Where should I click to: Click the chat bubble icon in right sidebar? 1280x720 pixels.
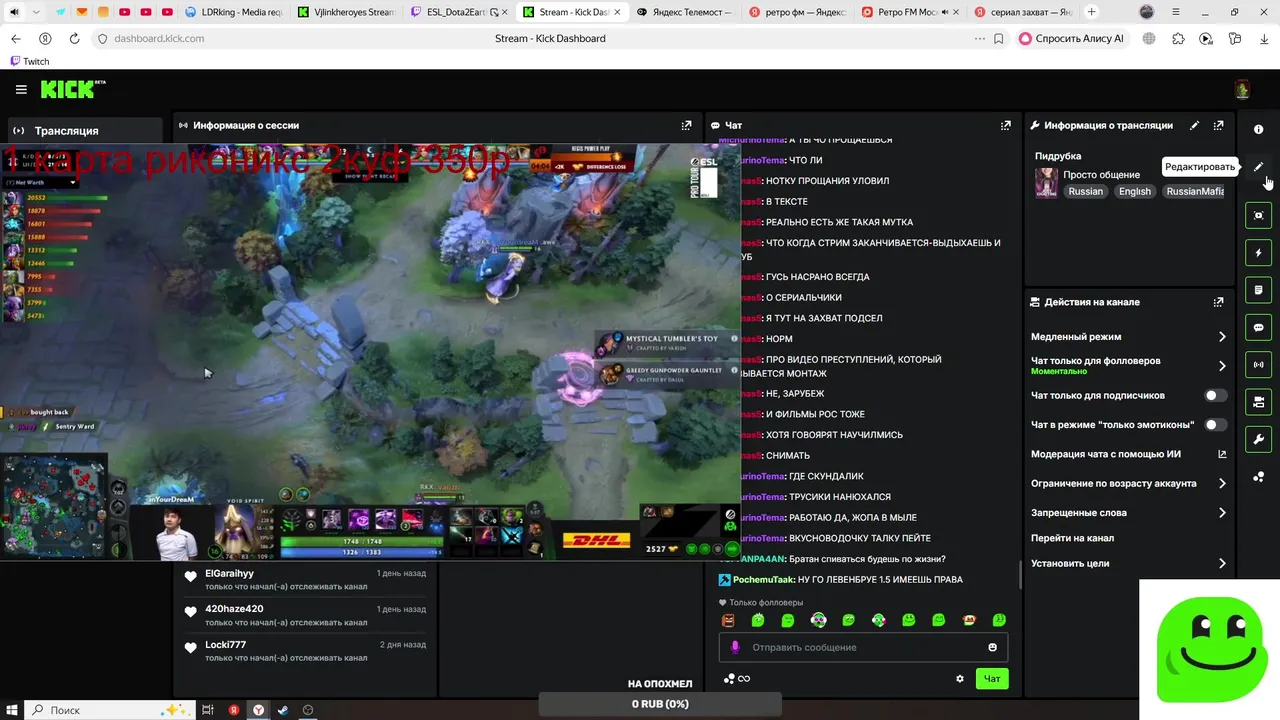point(1258,327)
